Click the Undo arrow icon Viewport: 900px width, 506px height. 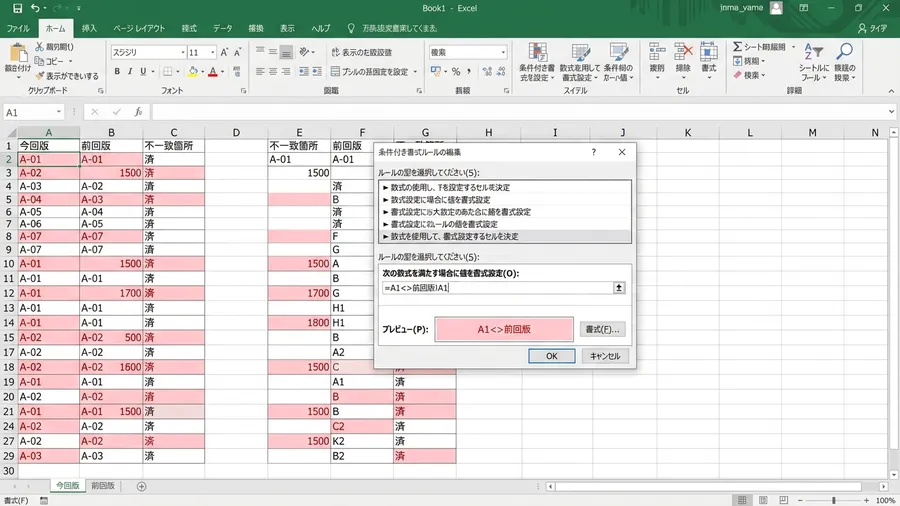click(36, 8)
